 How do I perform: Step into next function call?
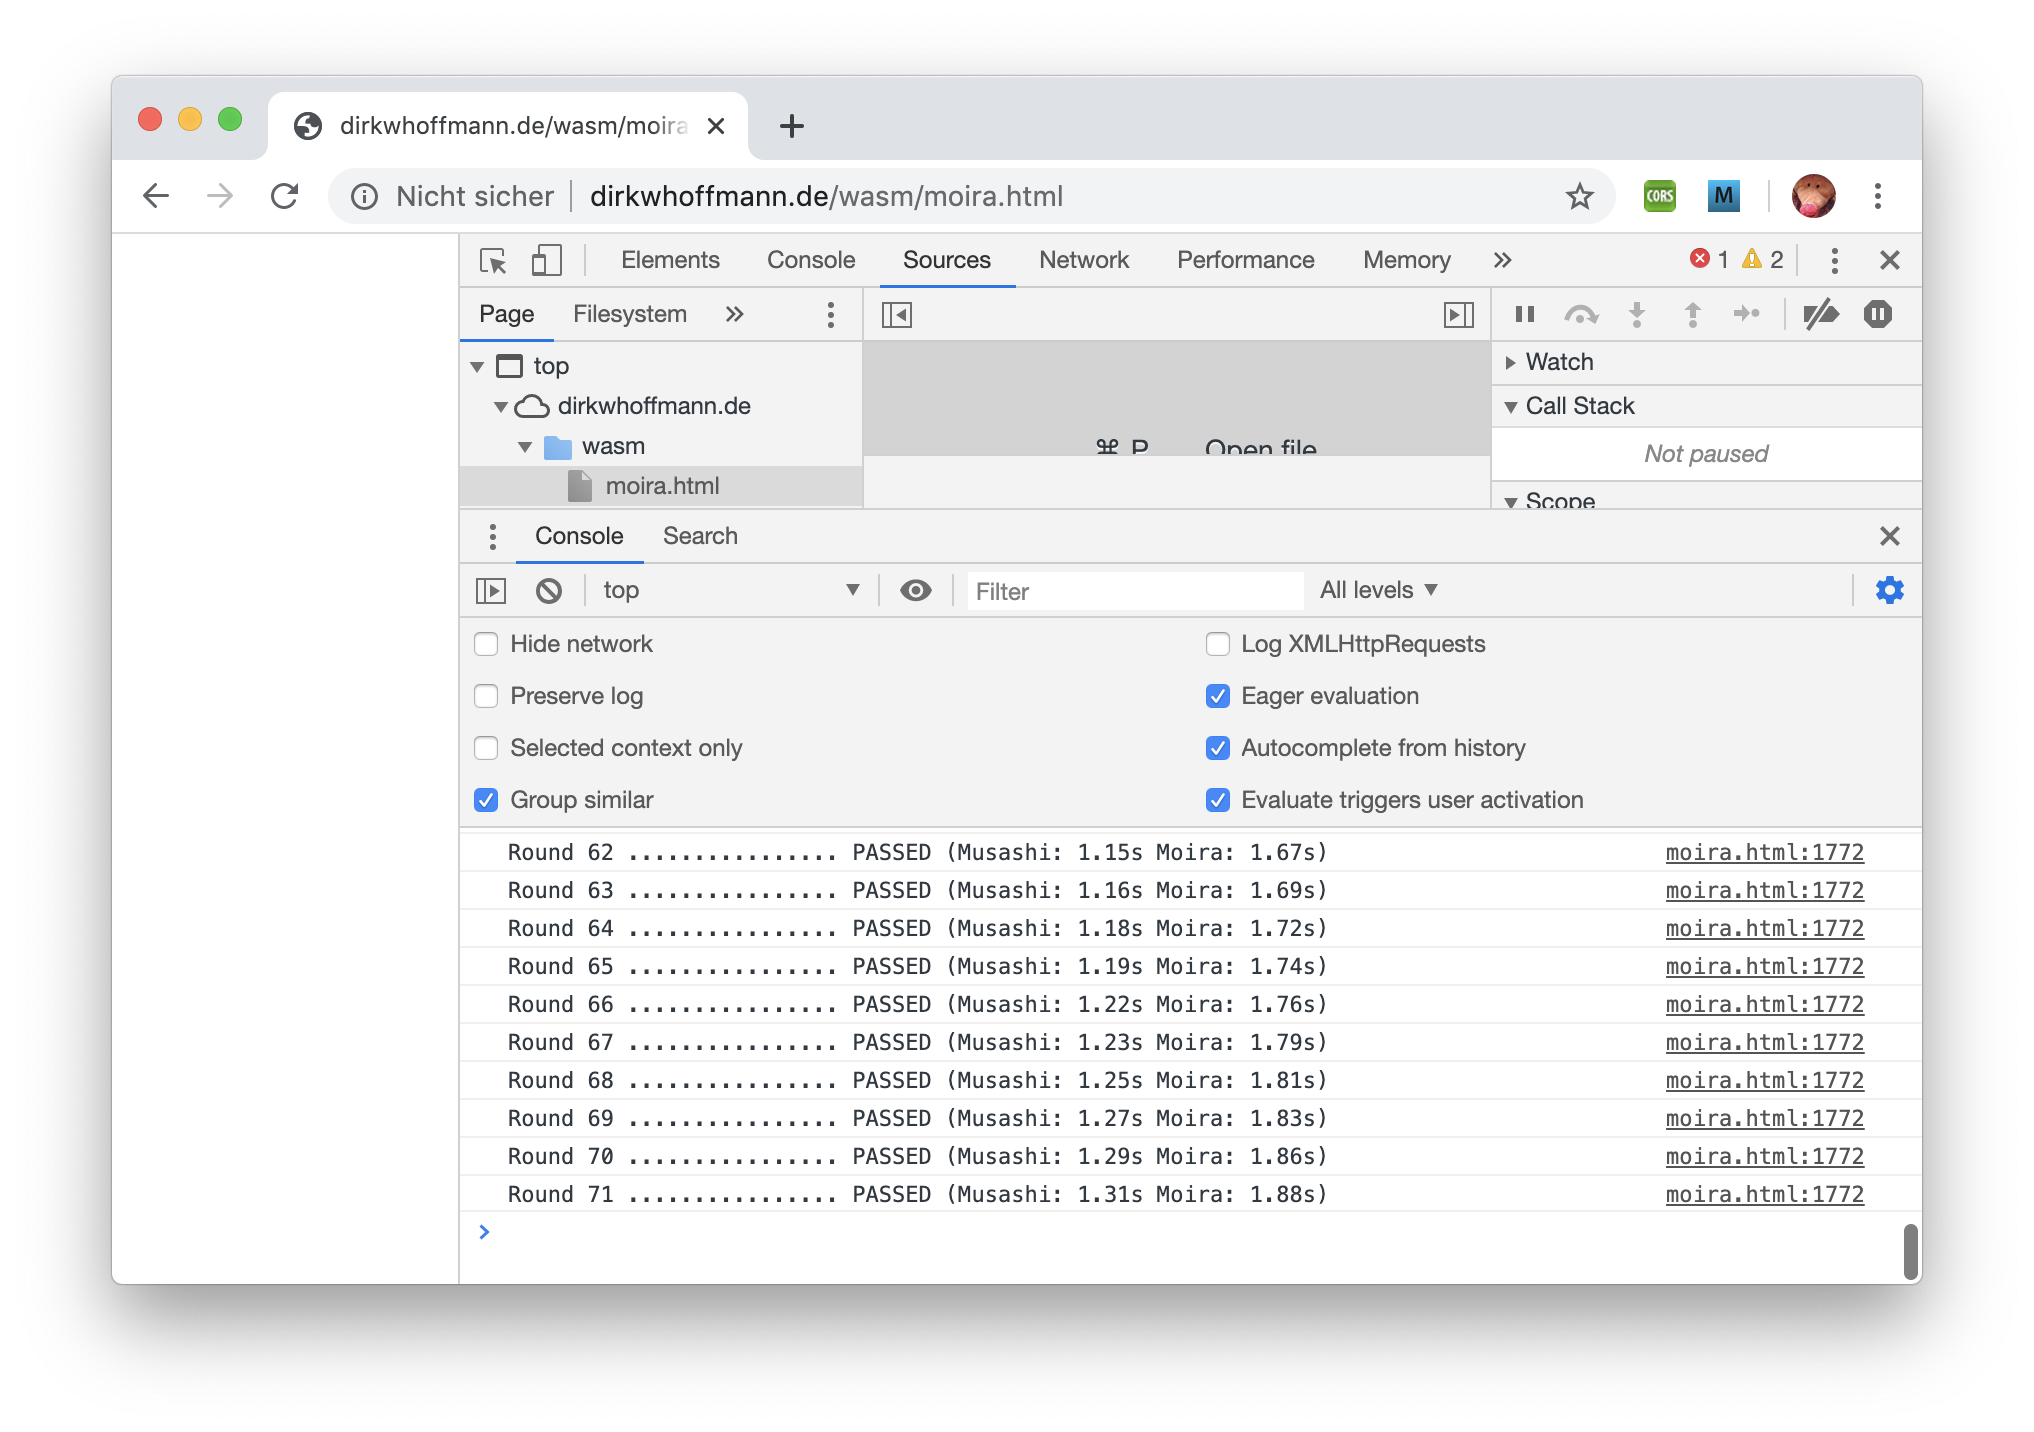[x=1637, y=315]
